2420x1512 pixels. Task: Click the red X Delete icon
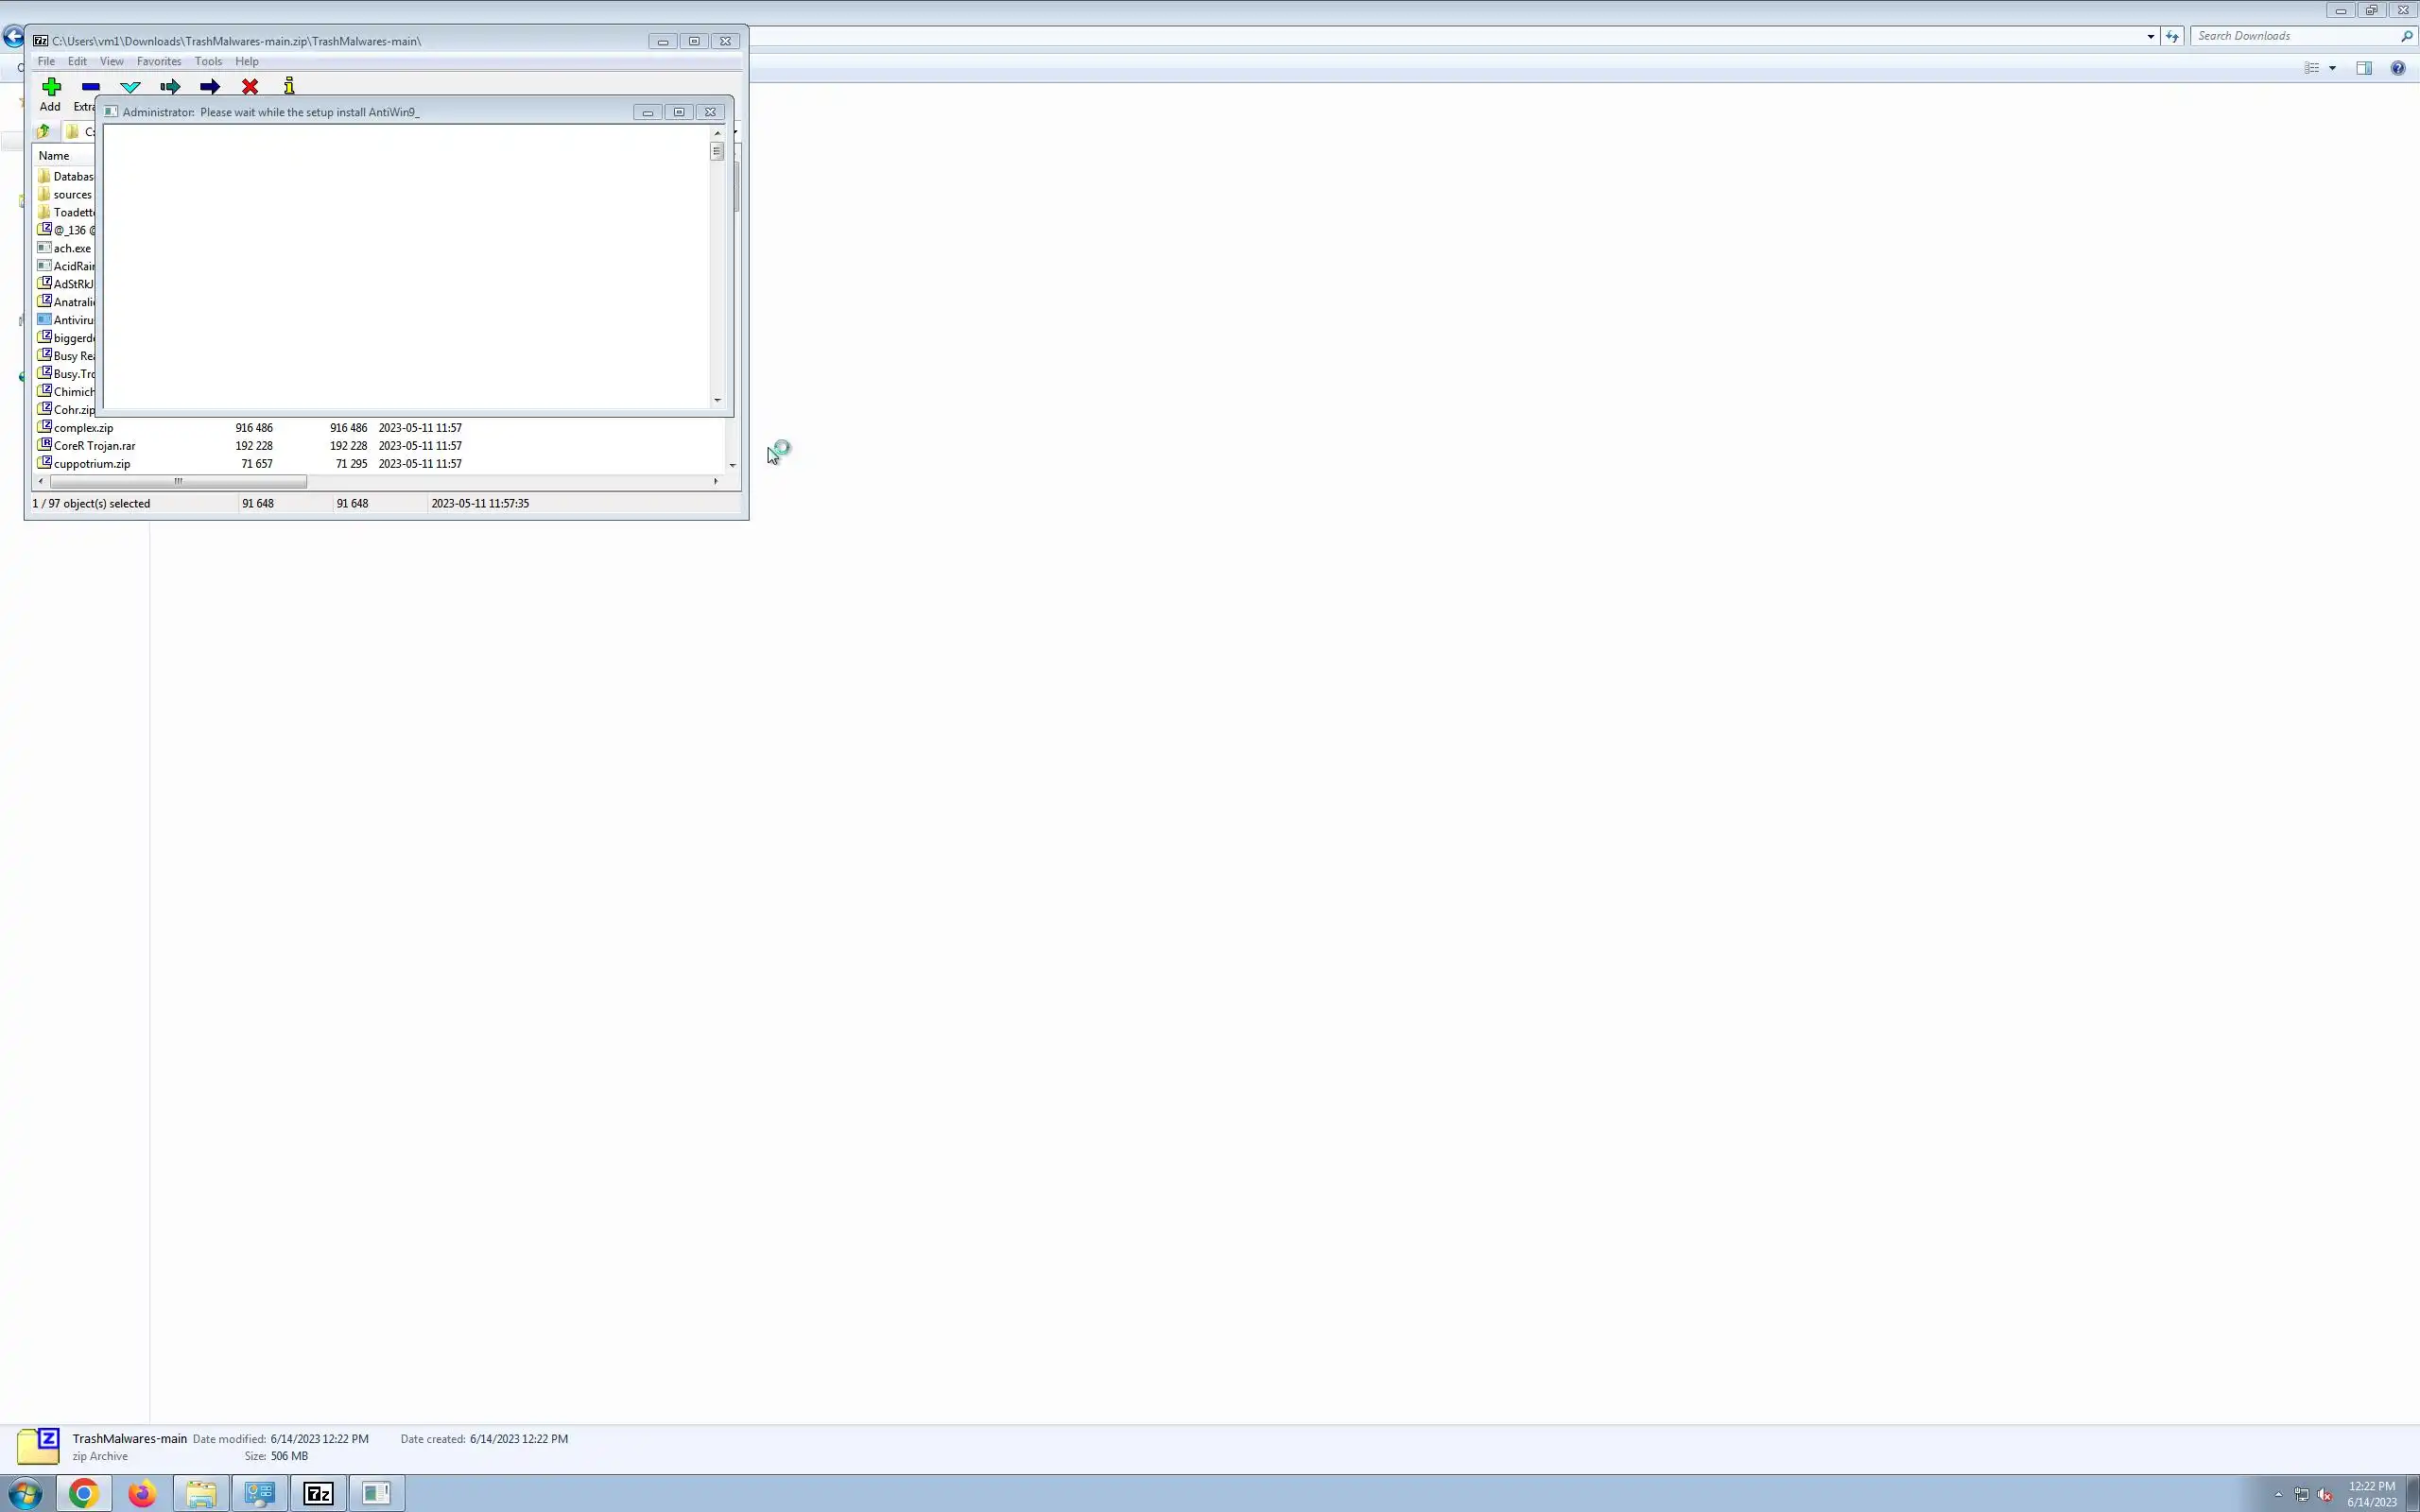coord(250,87)
